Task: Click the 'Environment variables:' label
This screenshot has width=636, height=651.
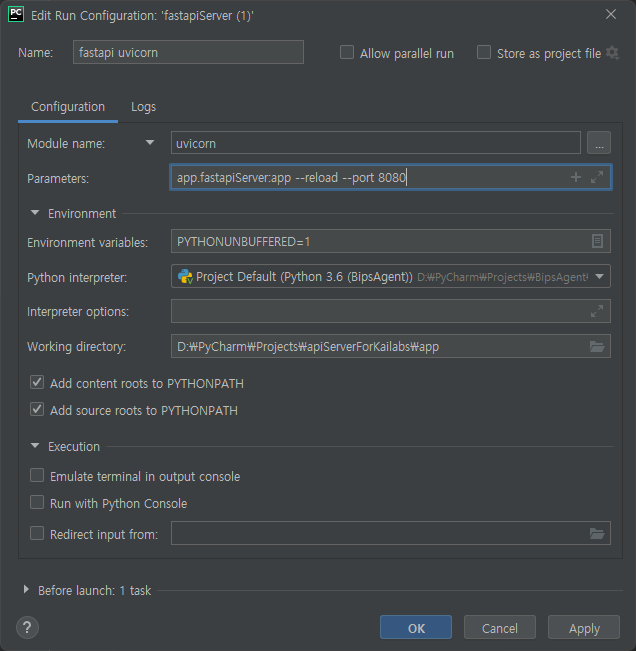Action: pyautogui.click(x=87, y=242)
